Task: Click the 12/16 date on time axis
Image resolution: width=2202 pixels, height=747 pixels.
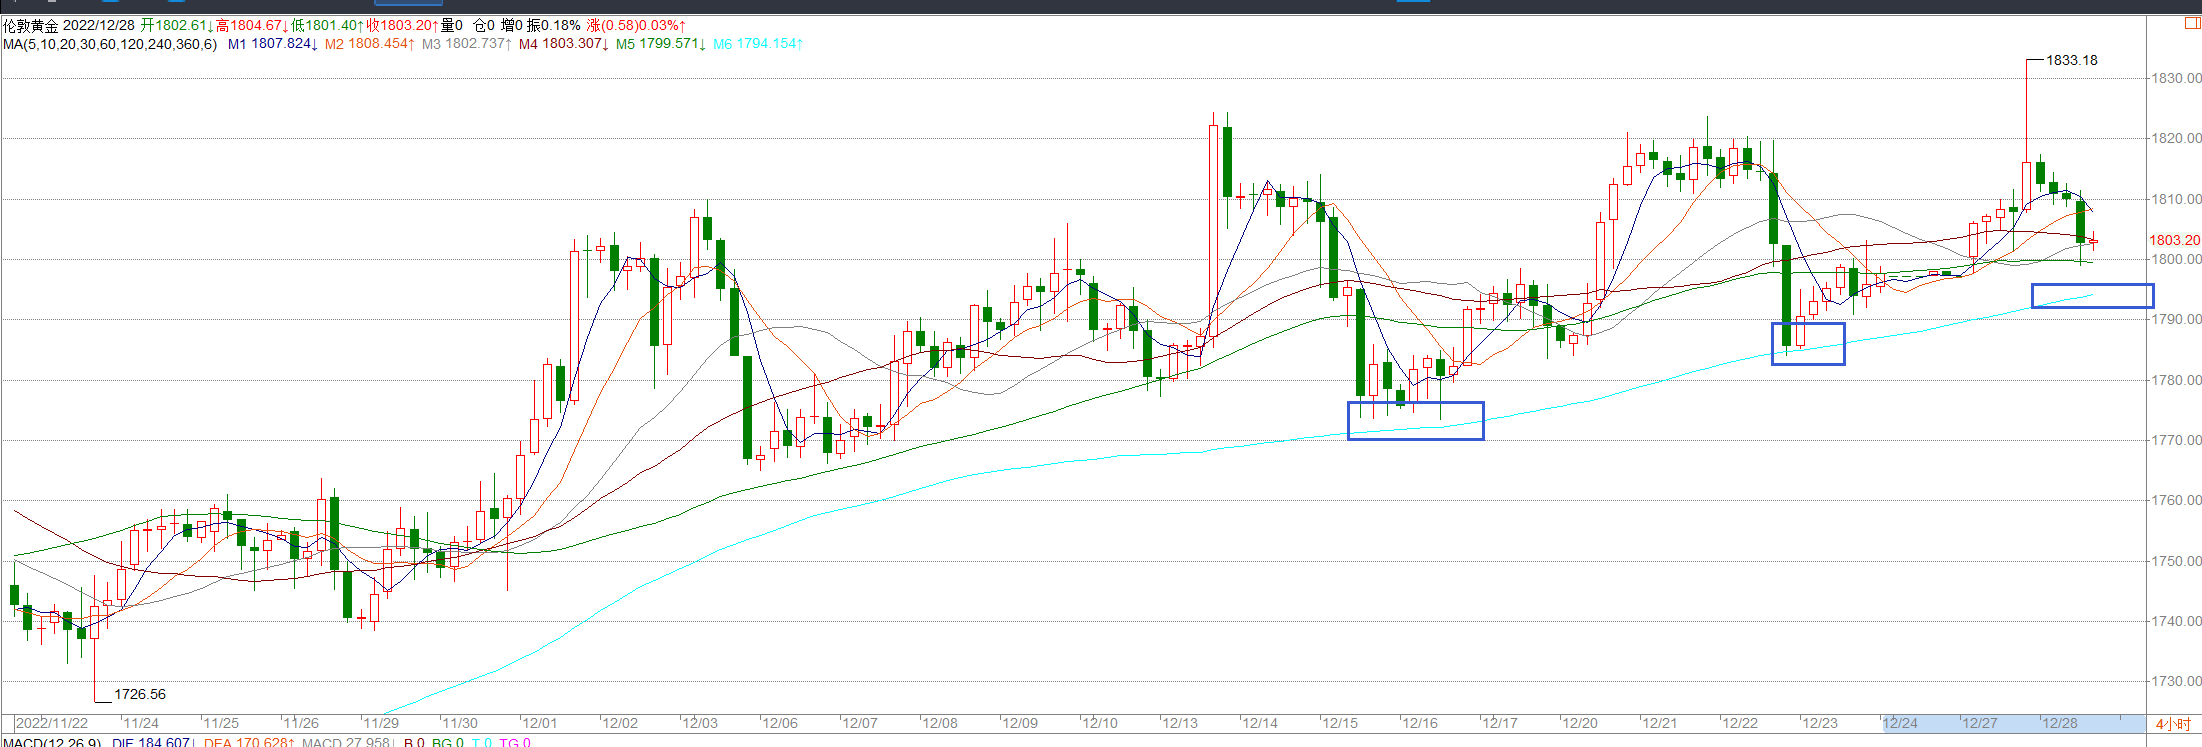Action: point(1420,723)
